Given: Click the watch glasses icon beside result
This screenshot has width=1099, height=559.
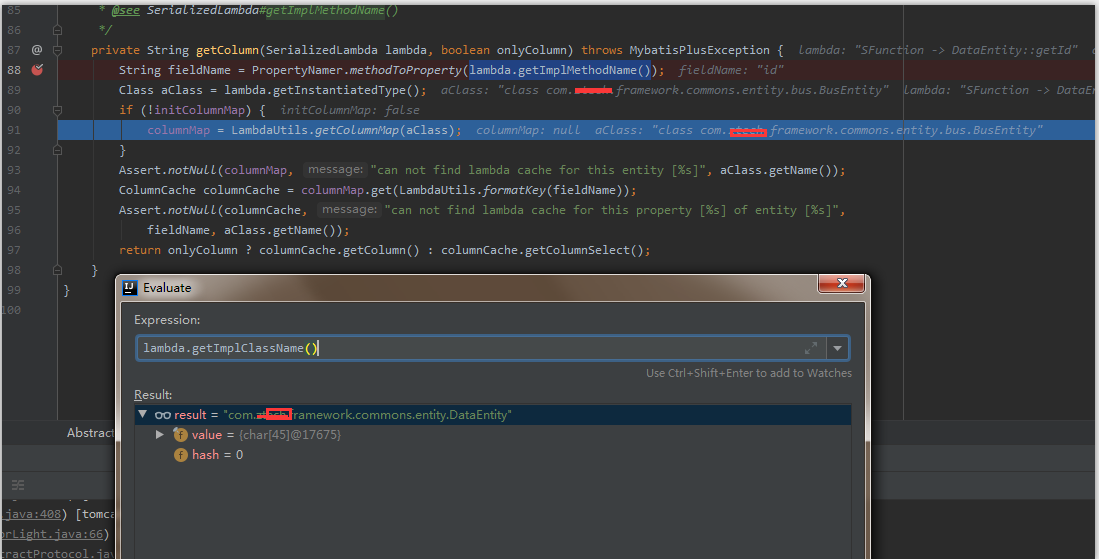Looking at the screenshot, I should click(162, 415).
